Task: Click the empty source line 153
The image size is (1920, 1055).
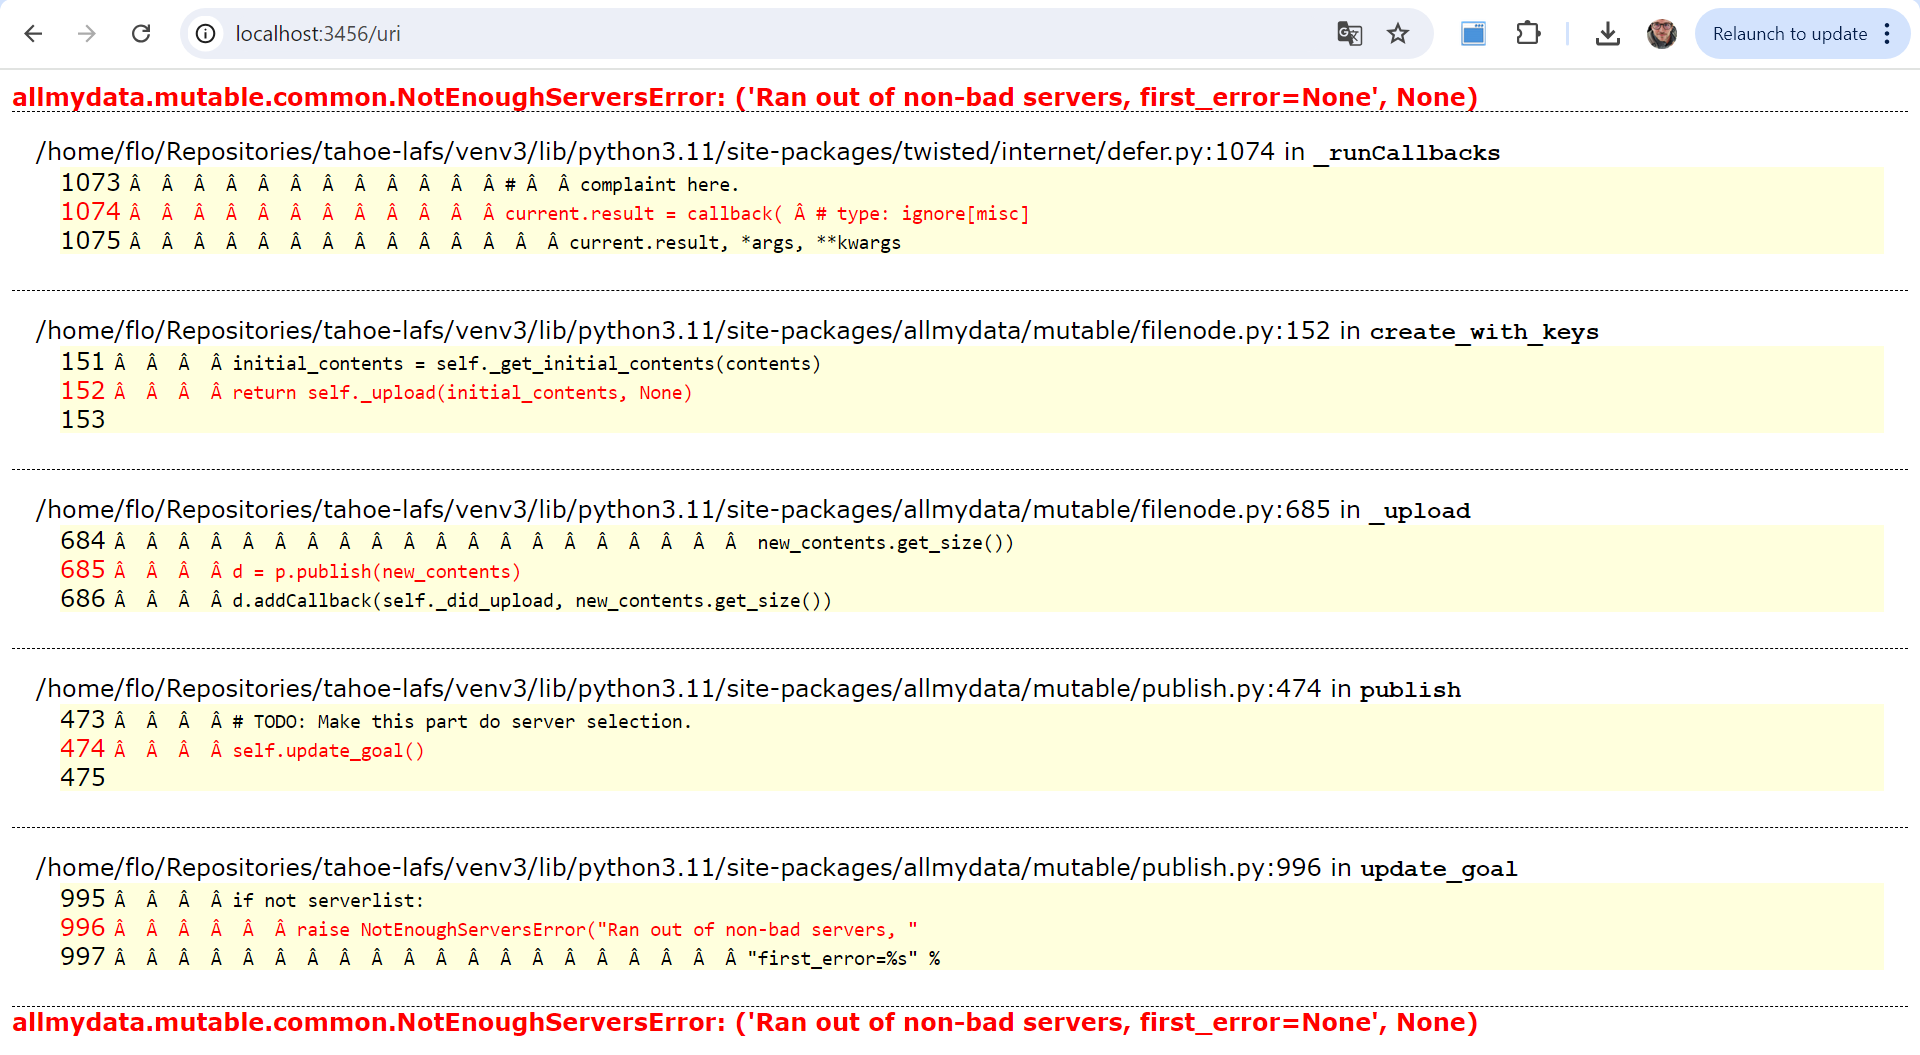Action: click(x=83, y=420)
